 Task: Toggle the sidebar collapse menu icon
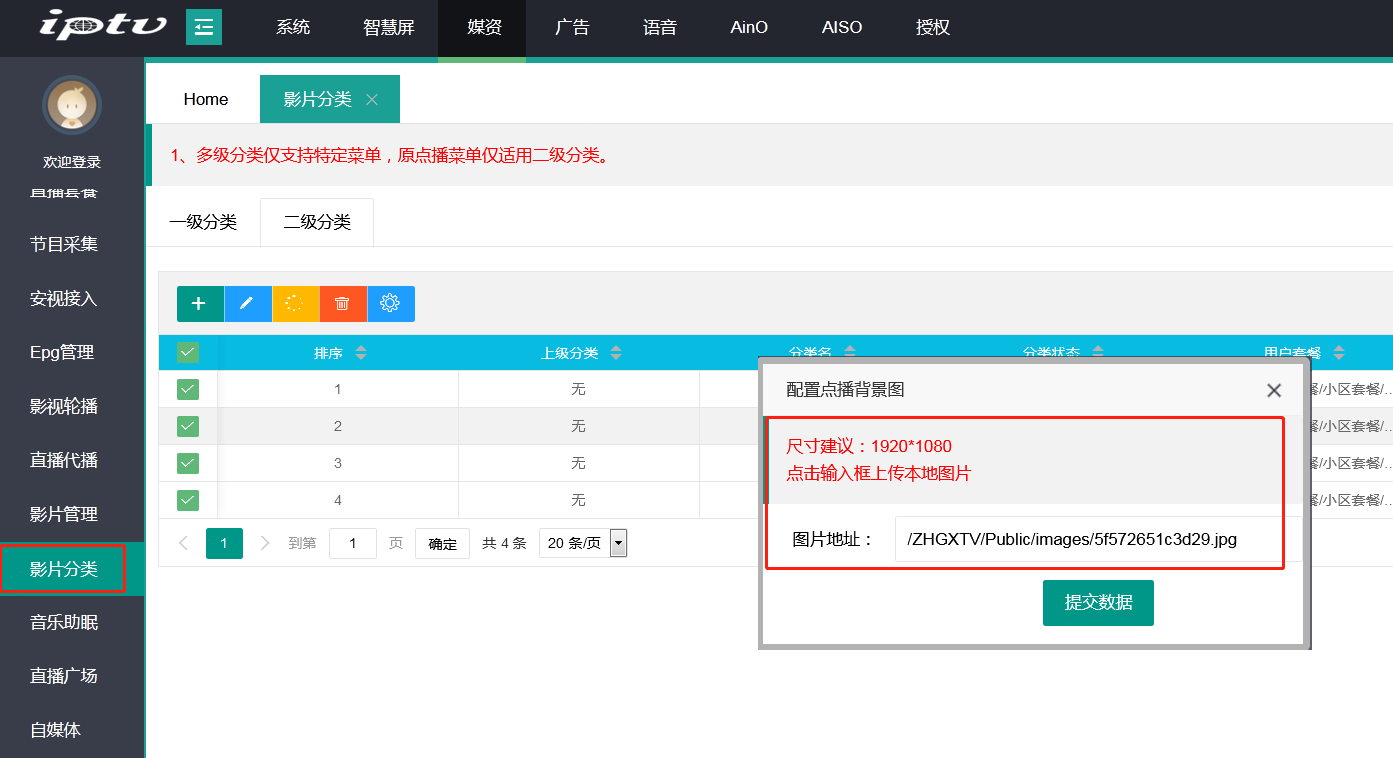204,27
